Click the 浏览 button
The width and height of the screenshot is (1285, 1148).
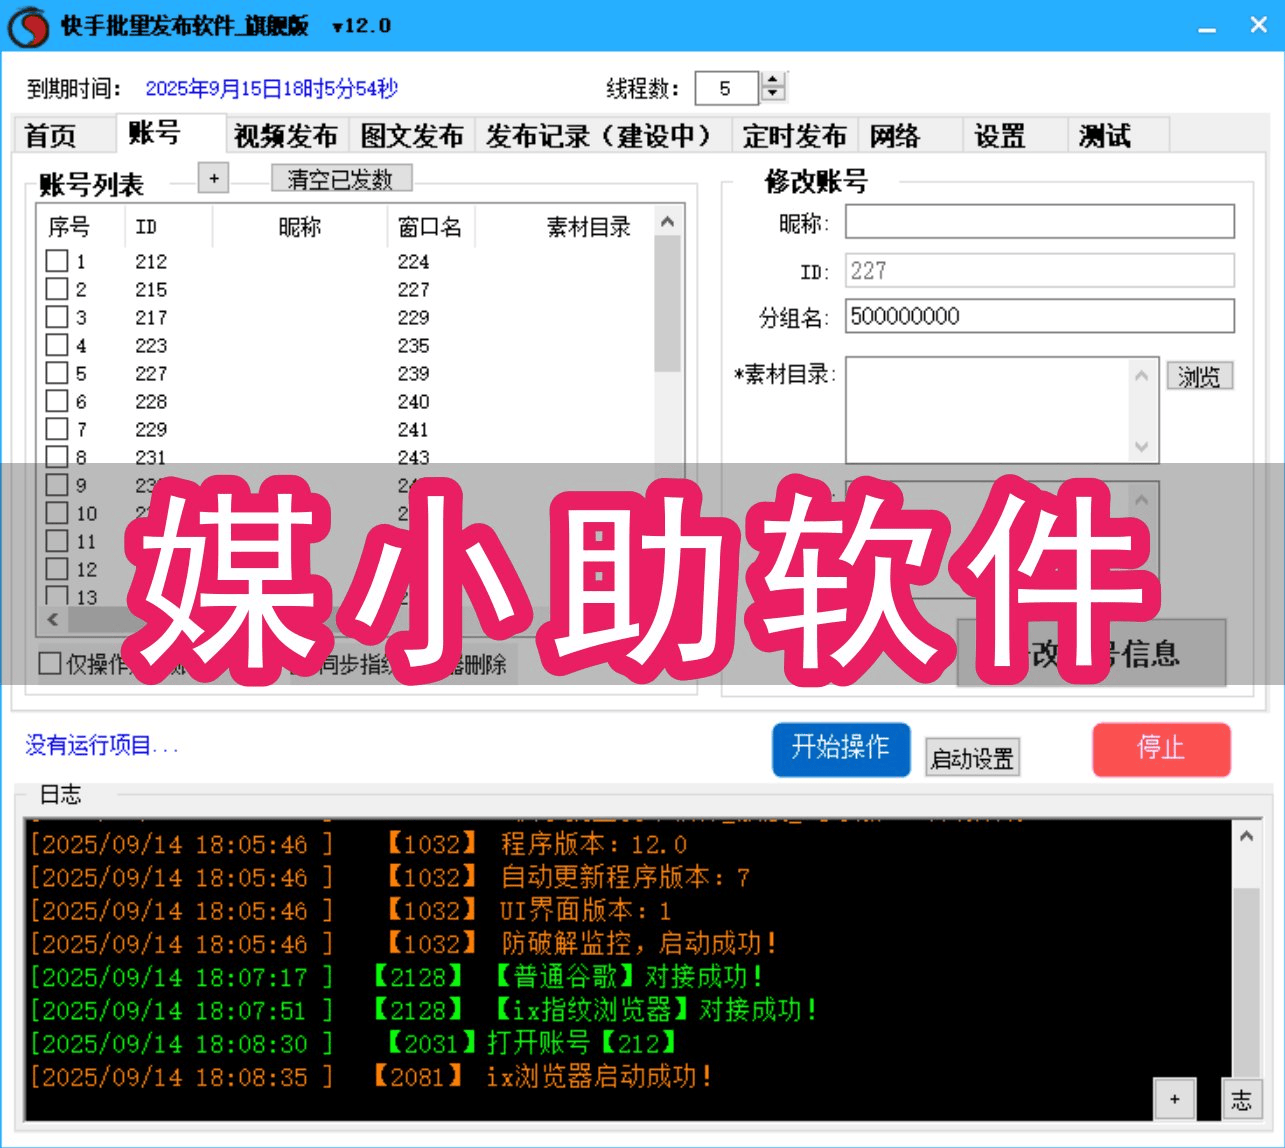[x=1199, y=377]
